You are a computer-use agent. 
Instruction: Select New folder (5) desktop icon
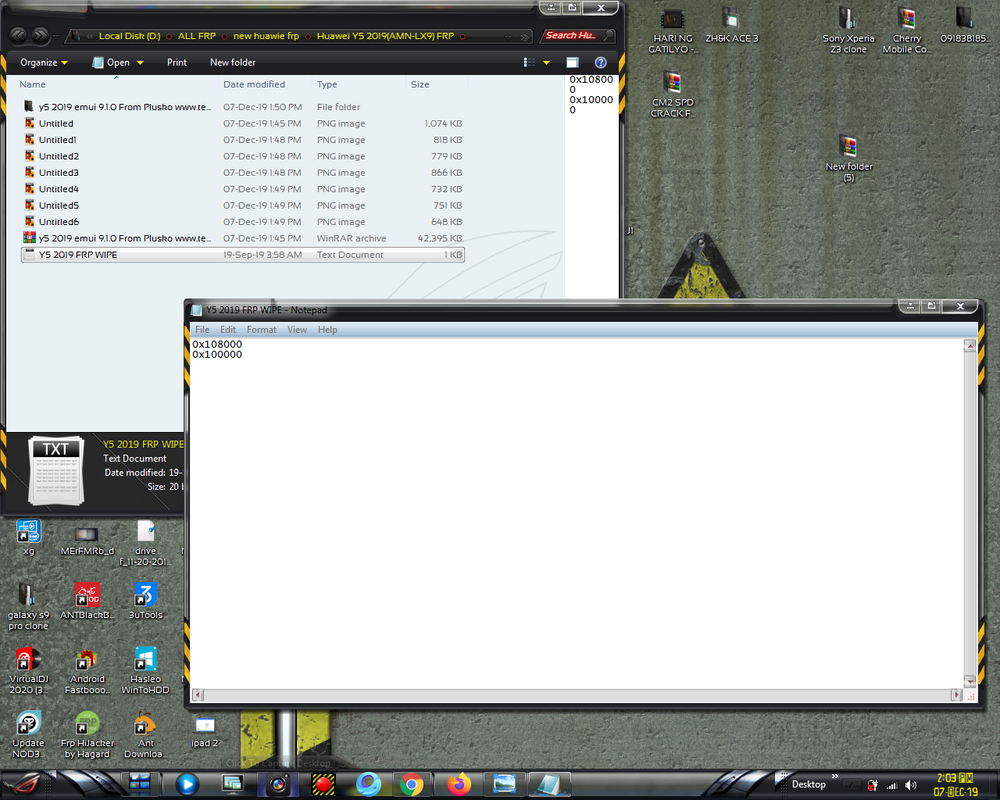tap(849, 159)
